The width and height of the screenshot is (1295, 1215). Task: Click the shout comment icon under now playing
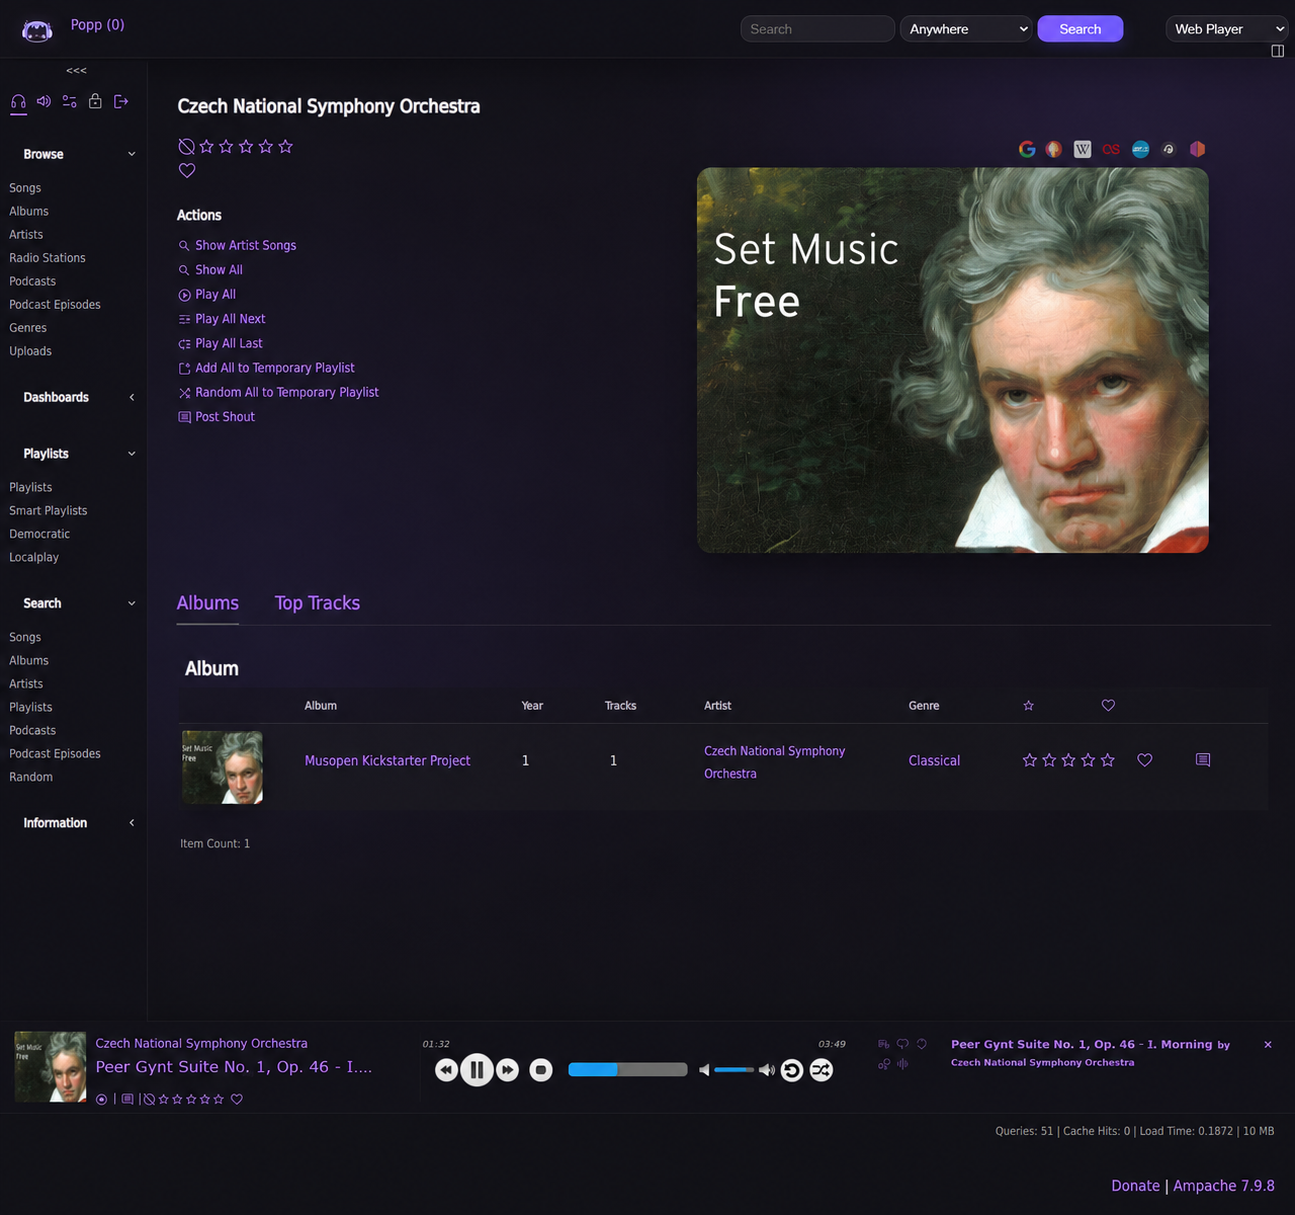[x=127, y=1099]
